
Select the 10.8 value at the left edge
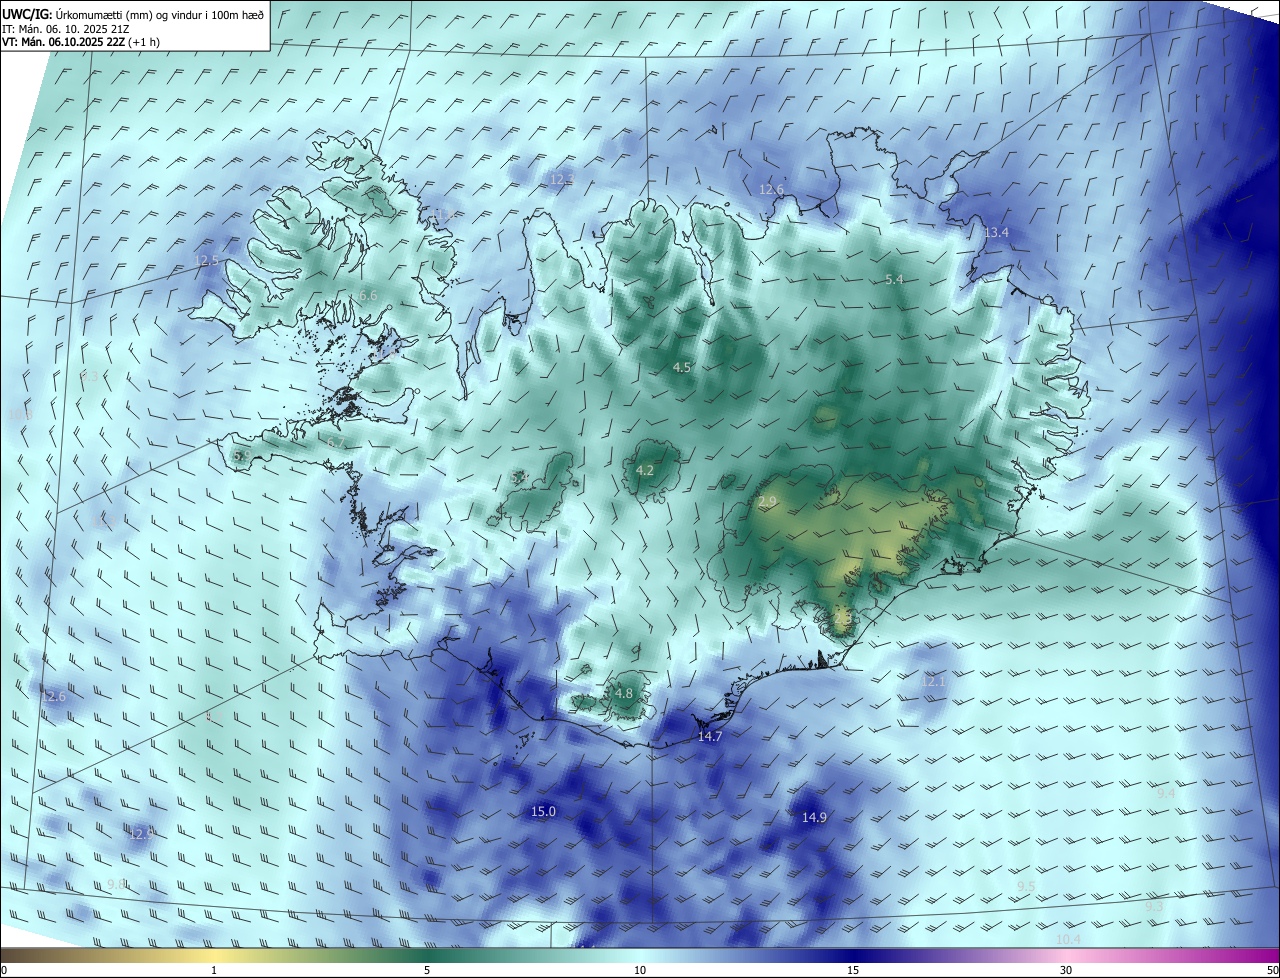click(20, 415)
